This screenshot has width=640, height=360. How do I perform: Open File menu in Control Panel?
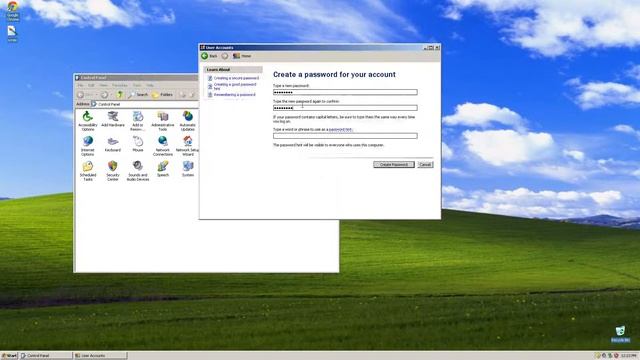point(80,85)
